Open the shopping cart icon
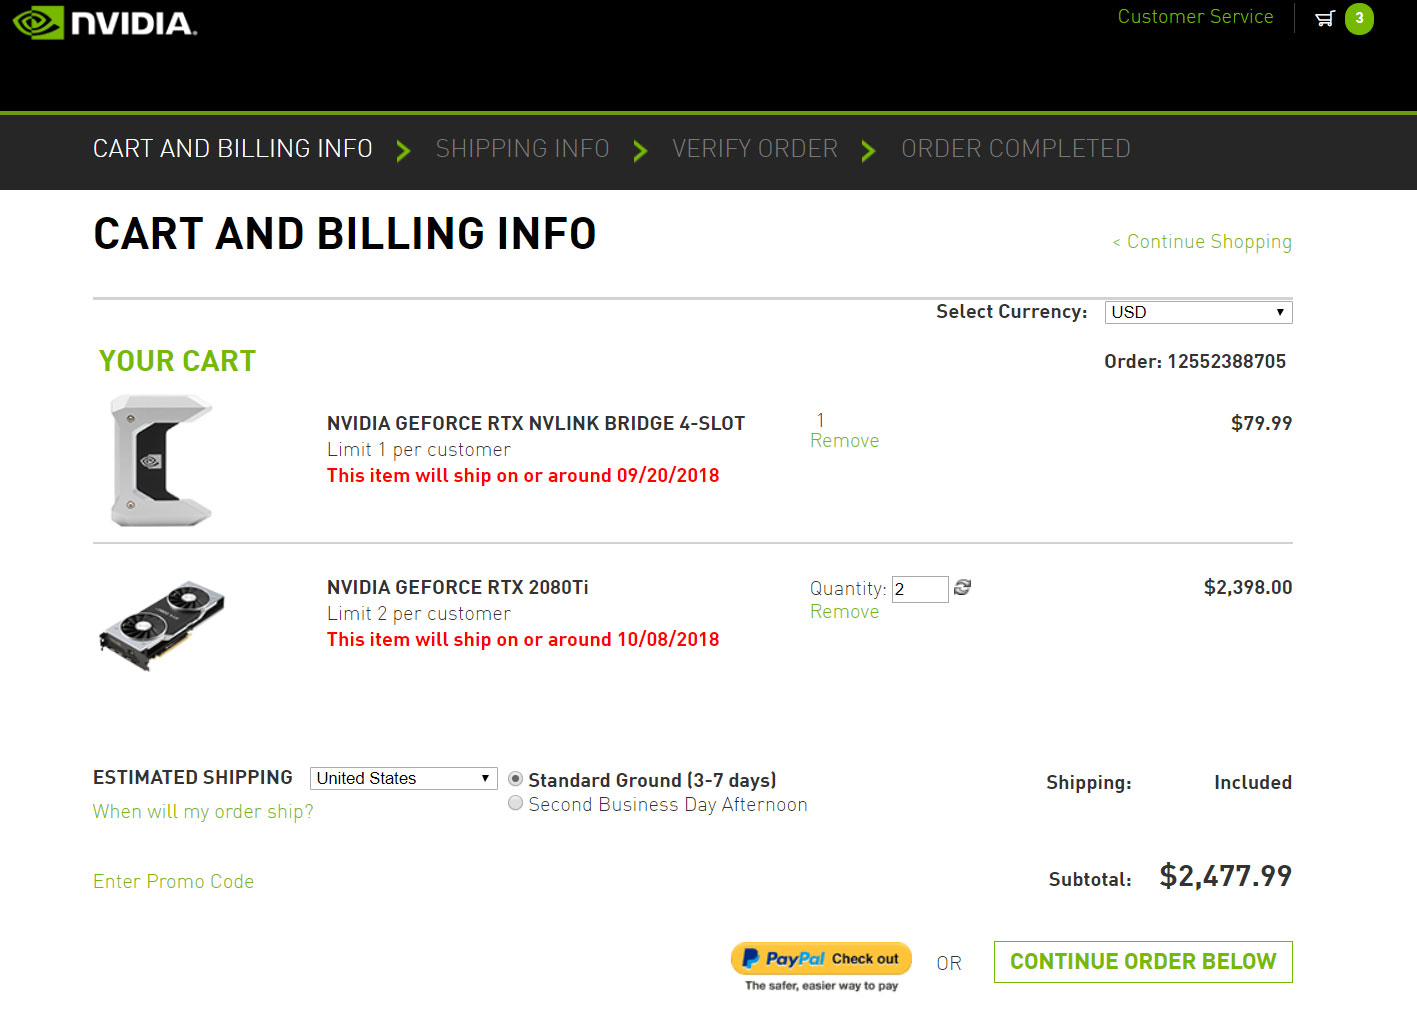 (1324, 18)
